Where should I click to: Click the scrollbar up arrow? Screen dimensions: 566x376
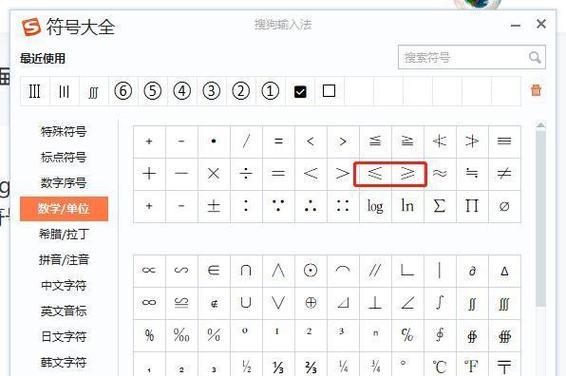click(540, 126)
